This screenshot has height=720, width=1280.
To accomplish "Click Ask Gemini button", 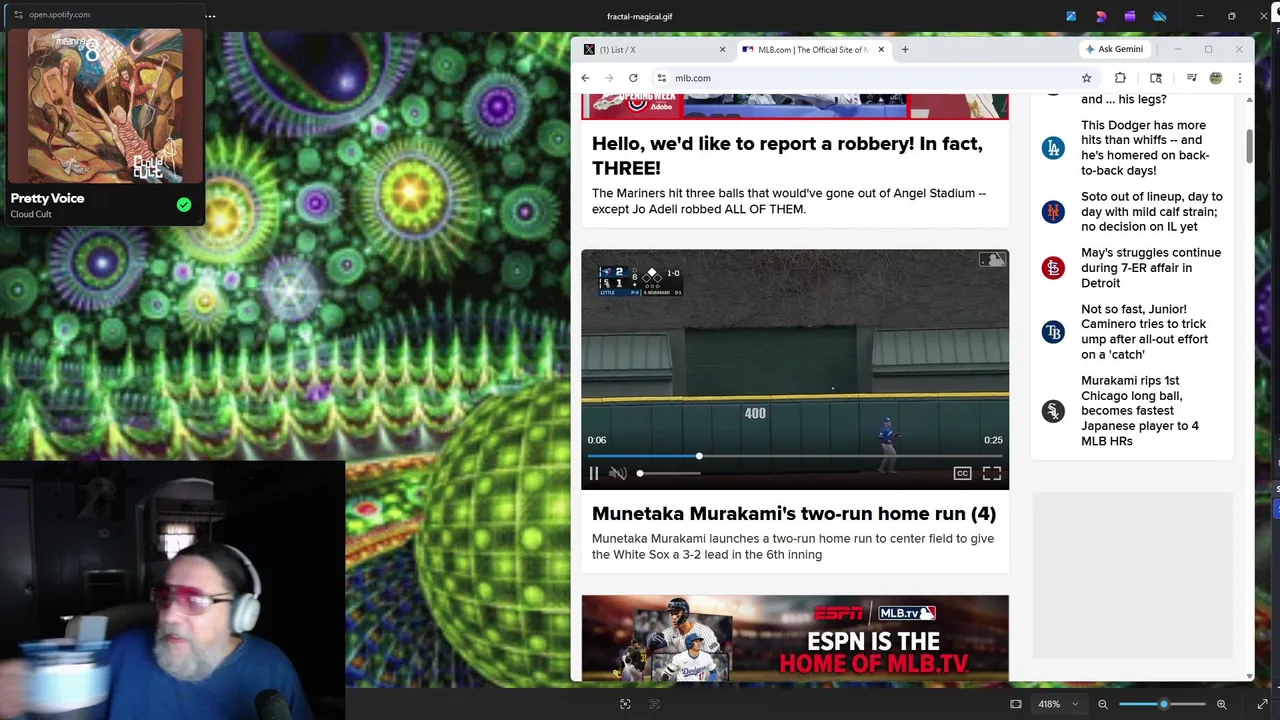I will click(1114, 49).
